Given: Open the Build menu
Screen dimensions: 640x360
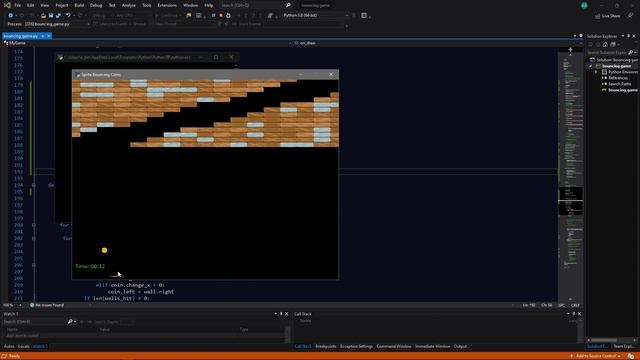Looking at the screenshot, I should click(x=79, y=5).
